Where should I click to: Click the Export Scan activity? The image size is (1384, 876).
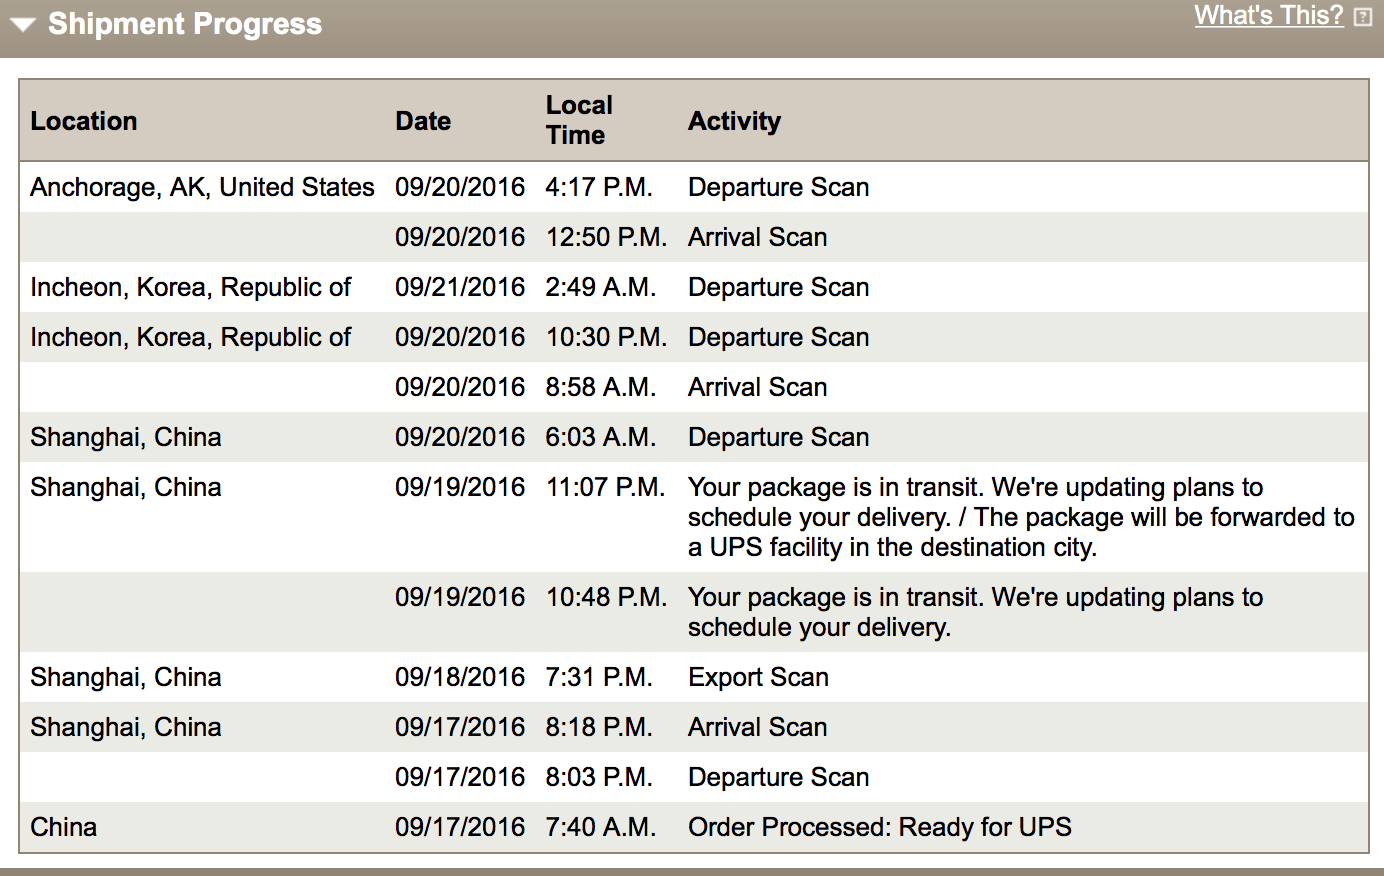coord(759,677)
